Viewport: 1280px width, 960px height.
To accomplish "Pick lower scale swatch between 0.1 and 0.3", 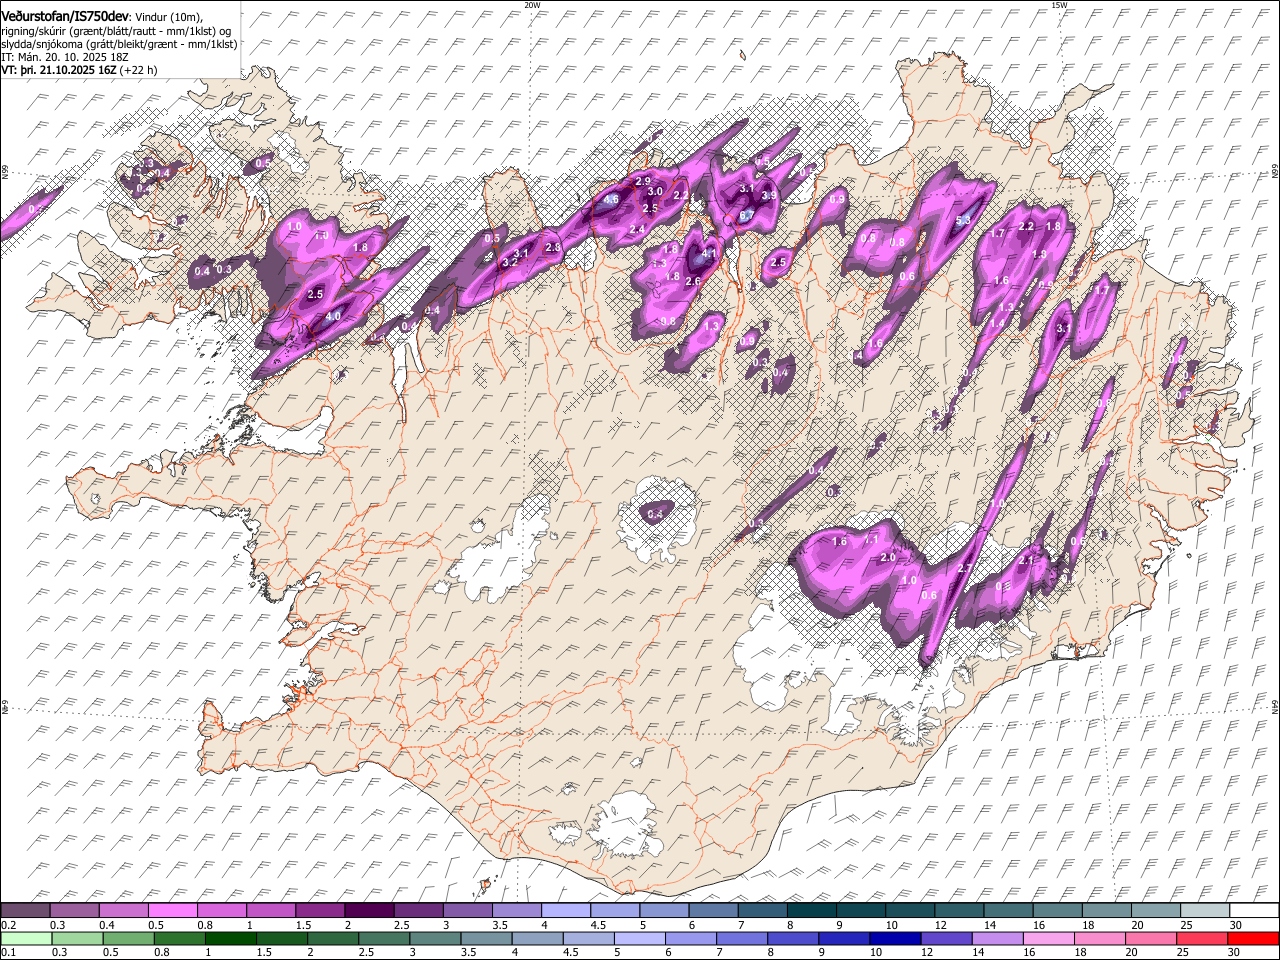I will tap(25, 938).
